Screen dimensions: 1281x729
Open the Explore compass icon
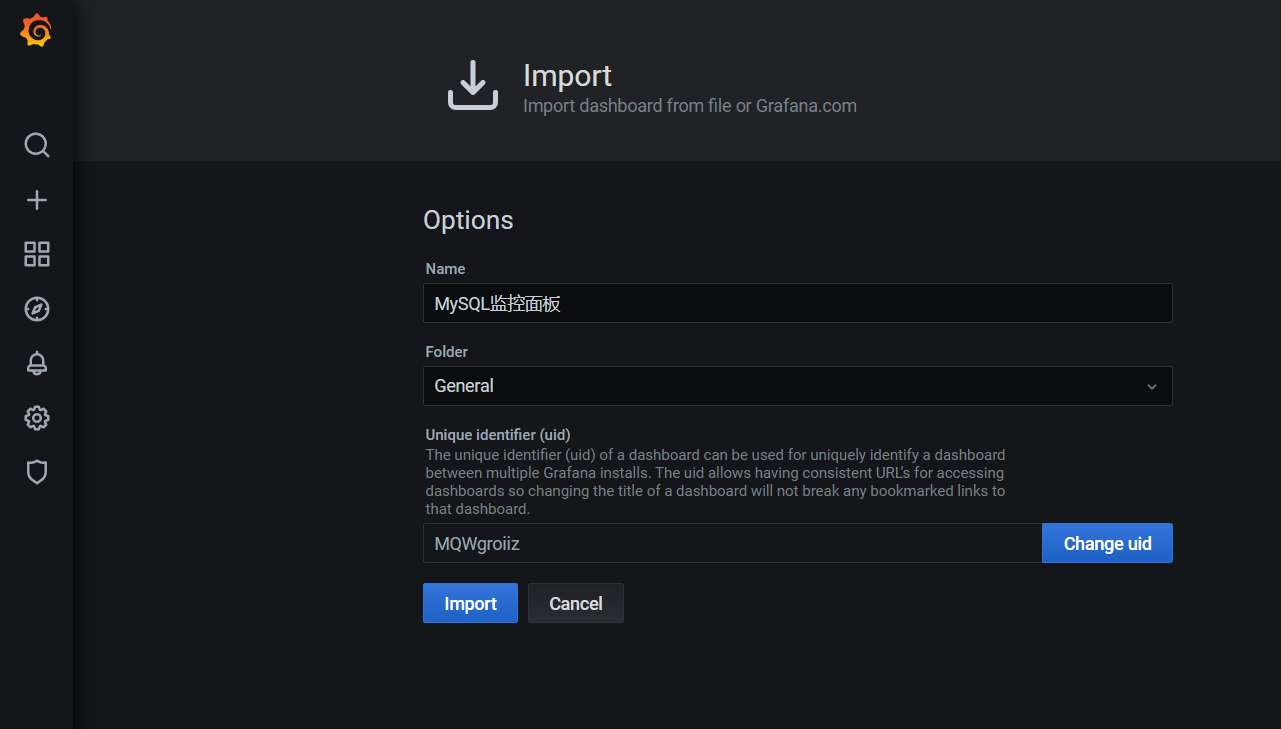(x=37, y=309)
